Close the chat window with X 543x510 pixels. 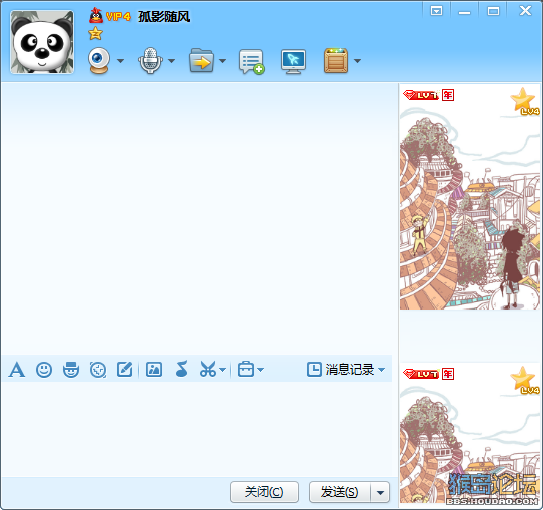[525, 11]
